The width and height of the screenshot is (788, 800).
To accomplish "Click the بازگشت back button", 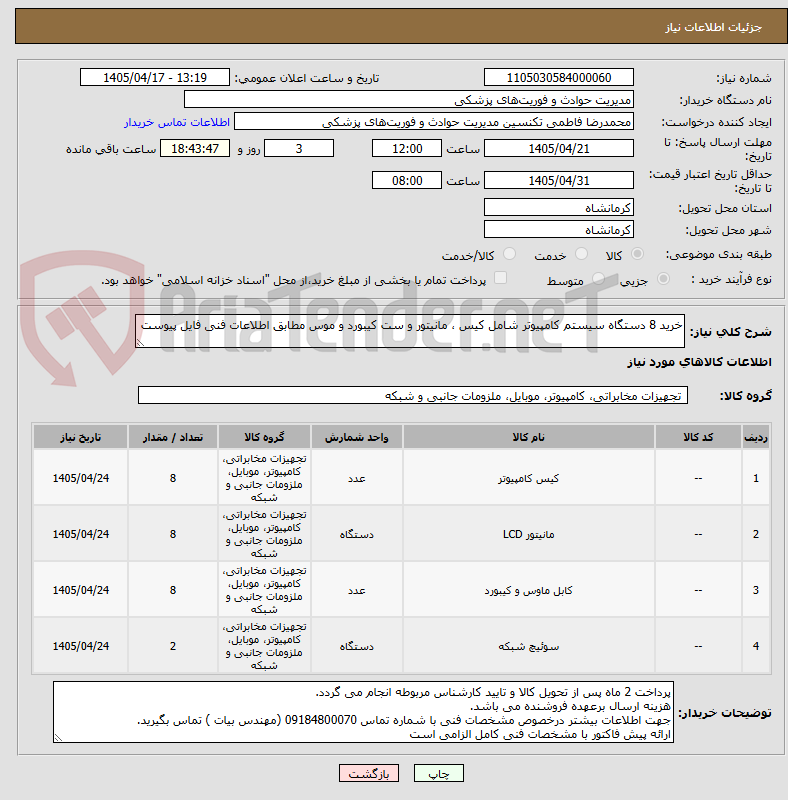I will point(368,773).
